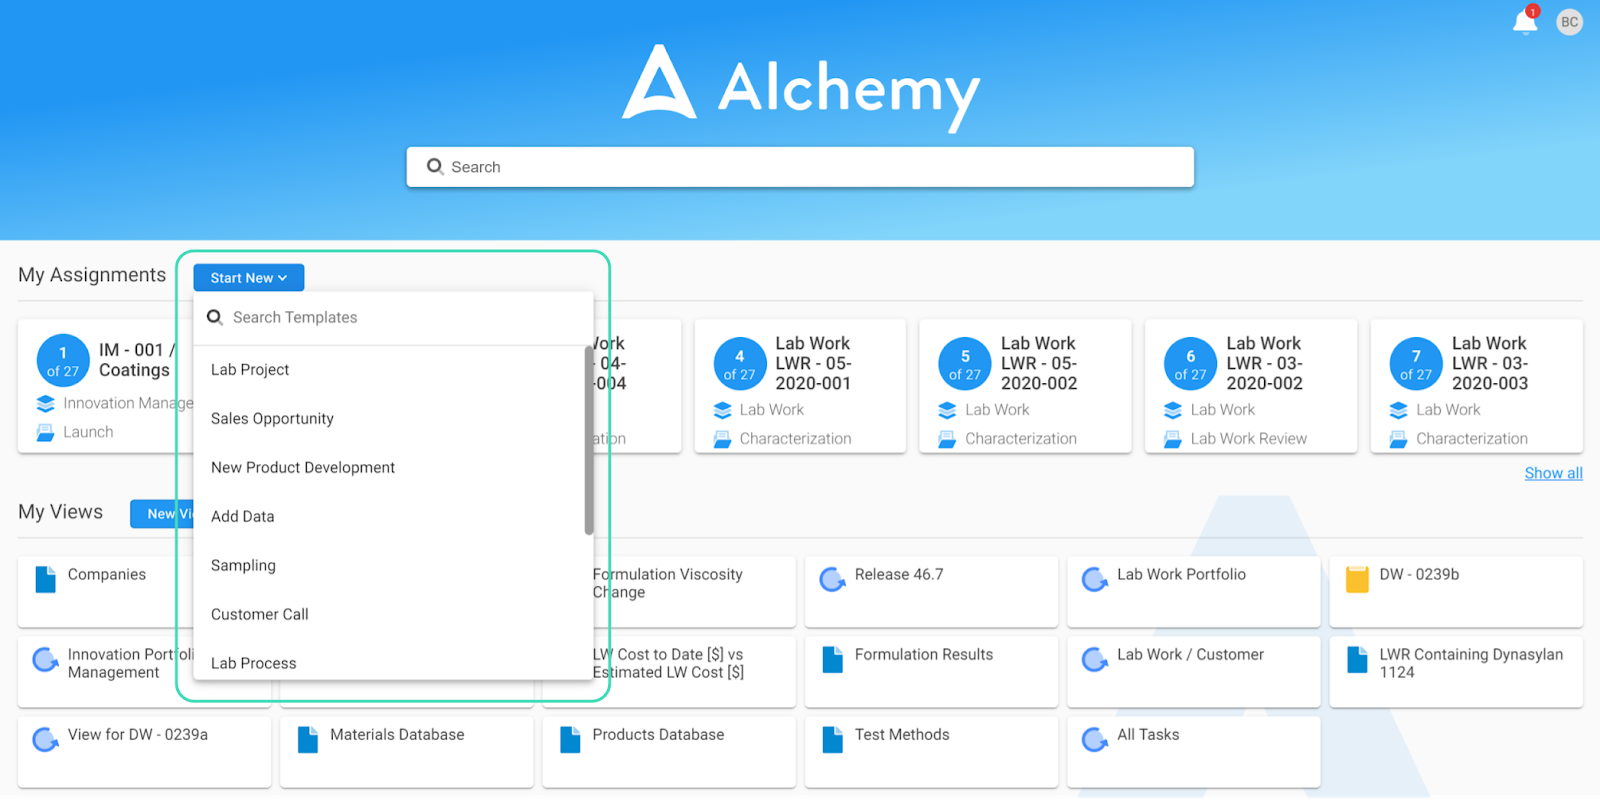This screenshot has height=805, width=1600.
Task: Click the Search Templates magnifier icon
Action: 215,318
